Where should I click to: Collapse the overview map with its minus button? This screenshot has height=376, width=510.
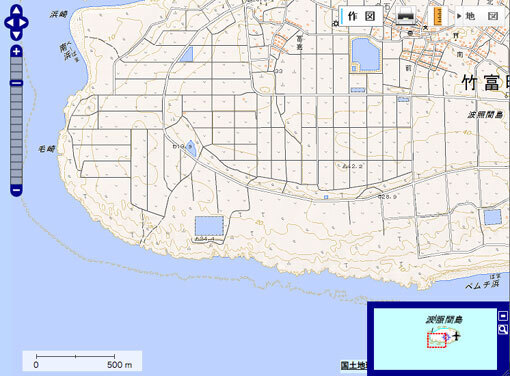[503, 315]
